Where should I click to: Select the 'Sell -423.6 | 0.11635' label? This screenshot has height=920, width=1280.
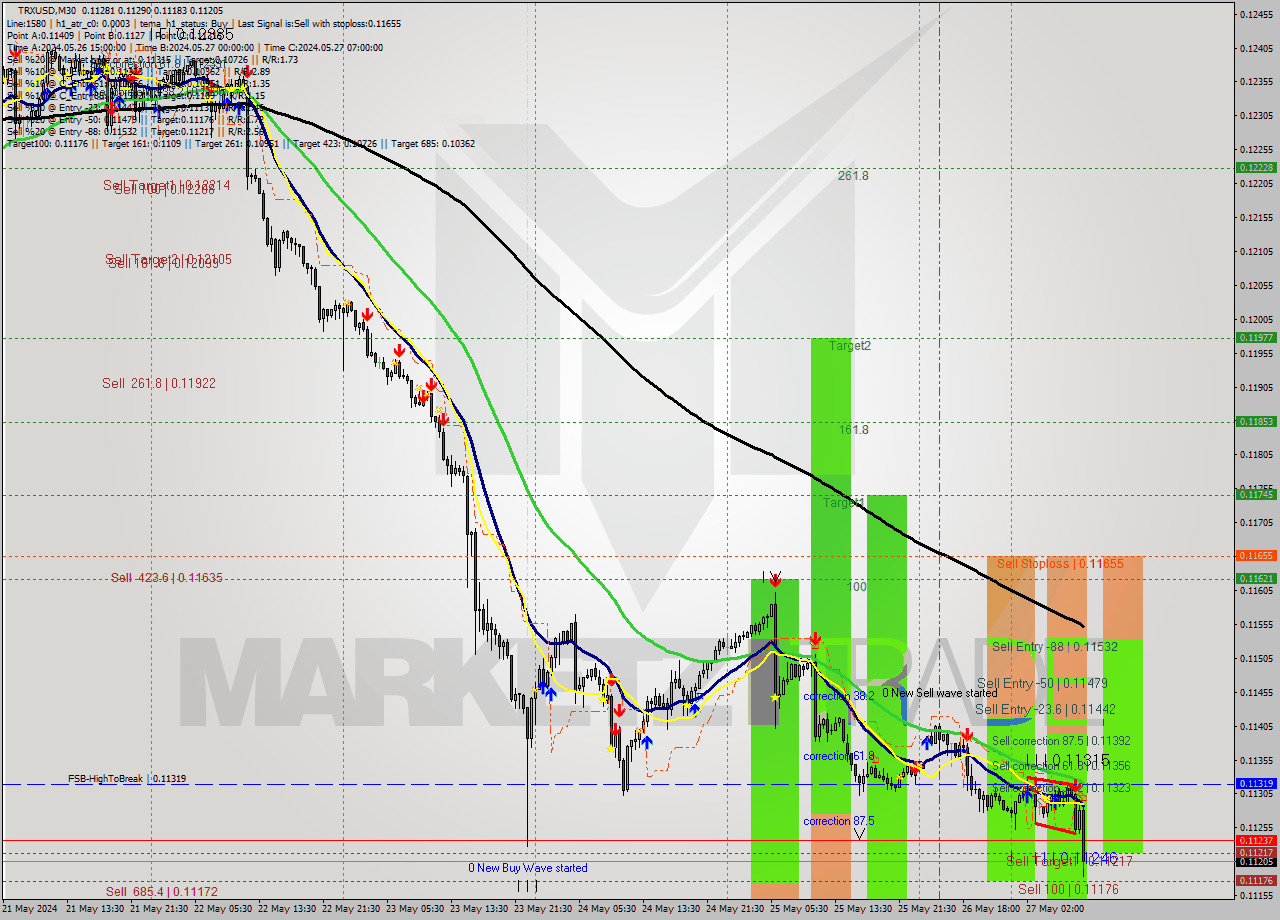pos(166,577)
